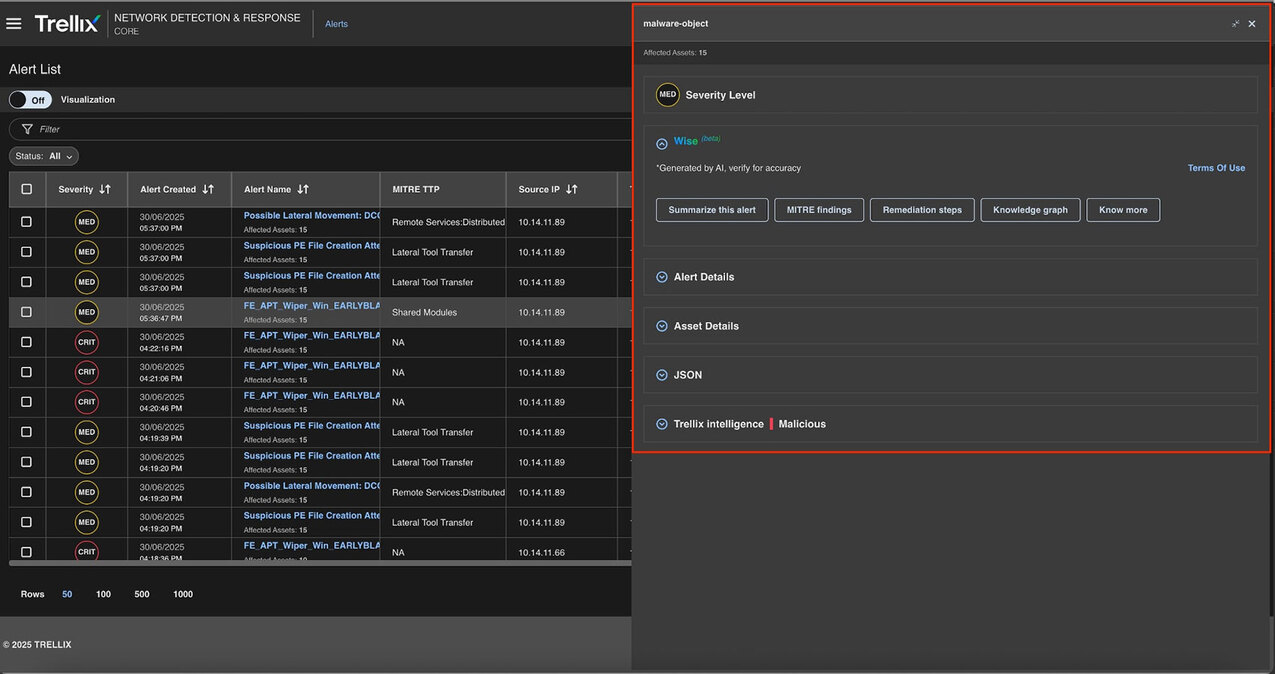Open the FE_APT_Wiper alert from 05:36:47 PM
The height and width of the screenshot is (674, 1275).
point(312,306)
